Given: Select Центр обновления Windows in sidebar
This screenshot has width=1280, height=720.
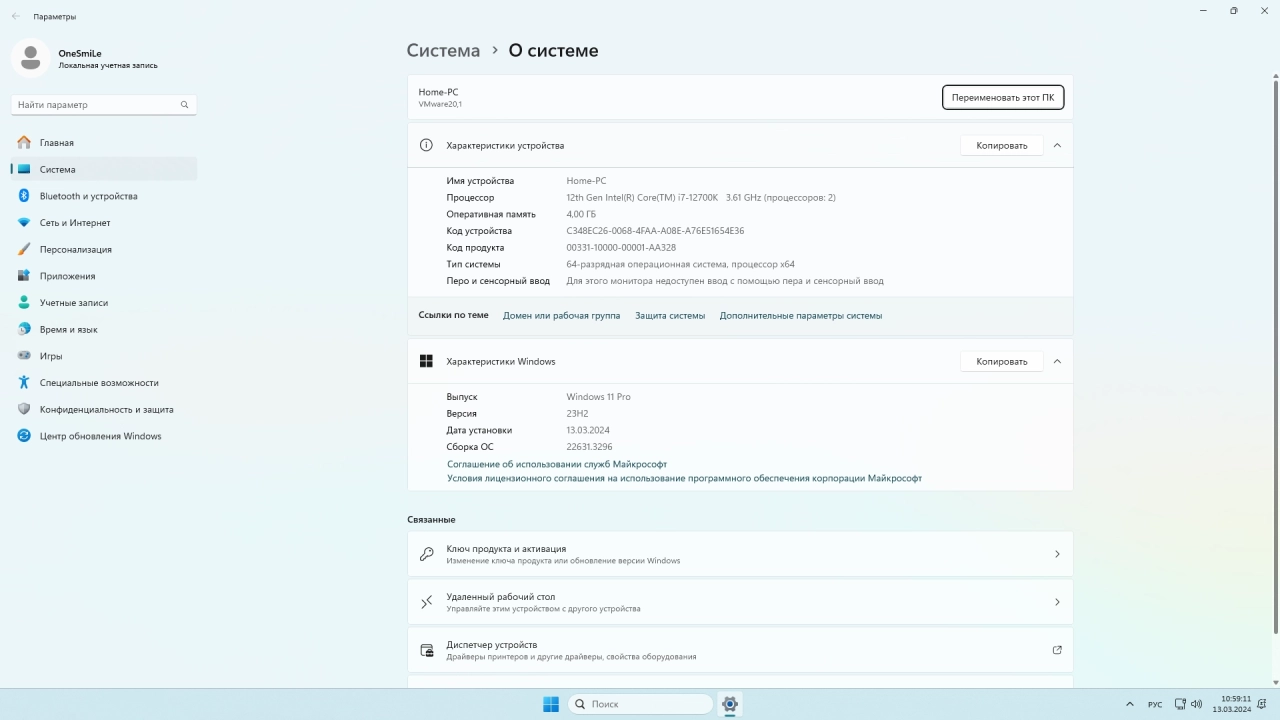Looking at the screenshot, I should pos(104,436).
